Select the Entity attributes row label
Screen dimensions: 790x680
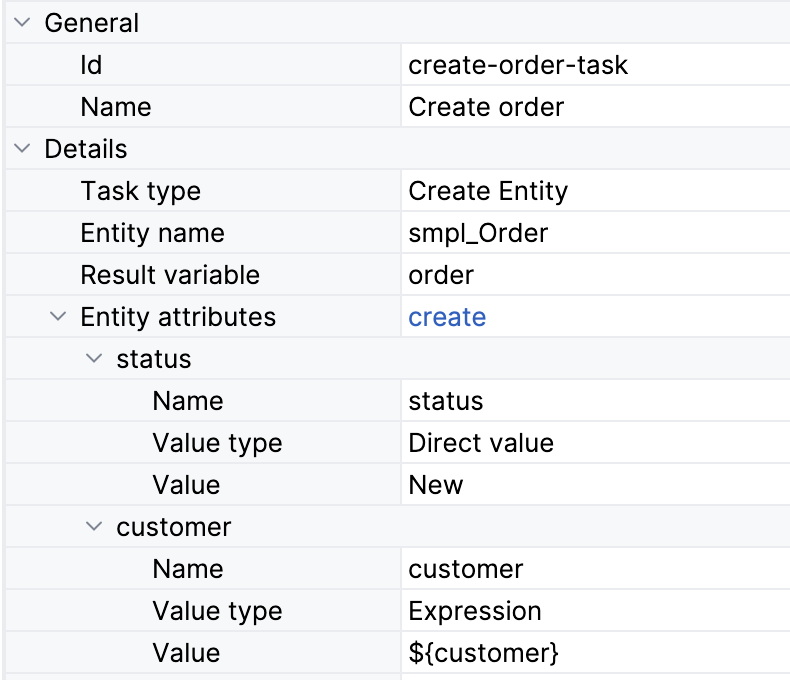point(178,318)
